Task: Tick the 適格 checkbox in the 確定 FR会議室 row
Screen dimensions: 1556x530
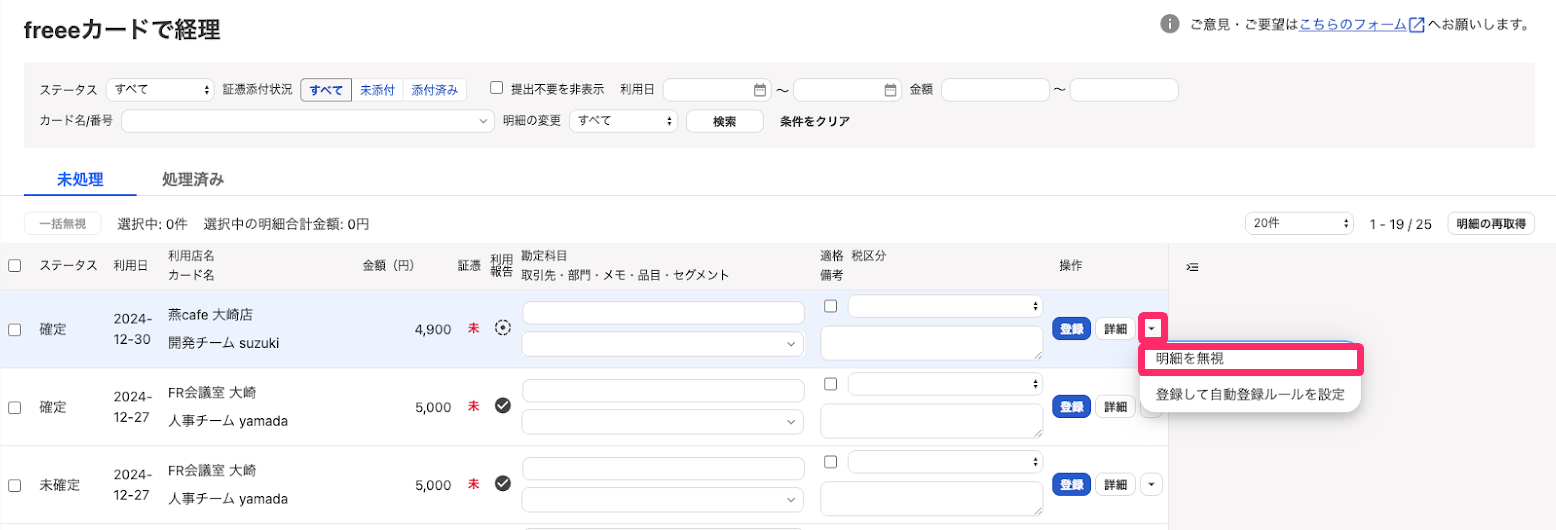Action: (830, 384)
